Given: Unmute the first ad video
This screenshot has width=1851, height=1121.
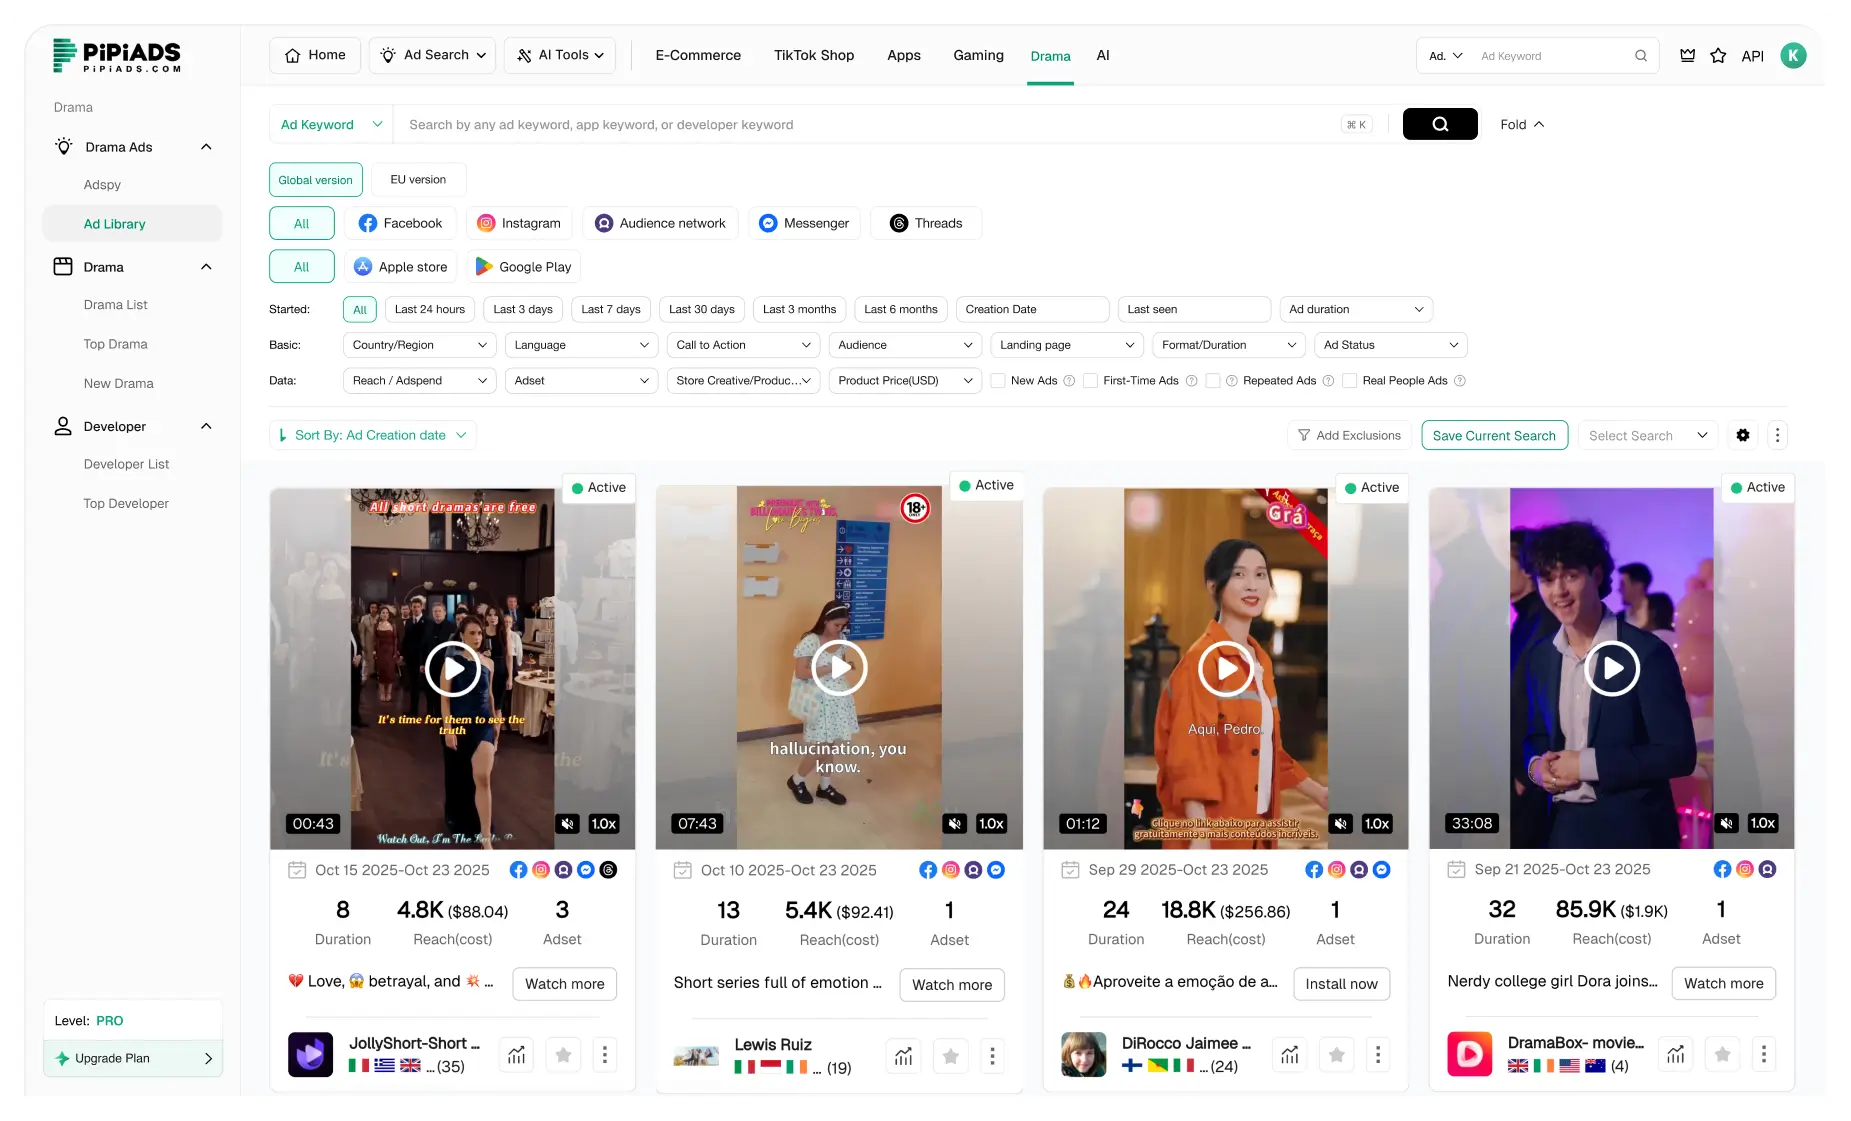Looking at the screenshot, I should [568, 824].
